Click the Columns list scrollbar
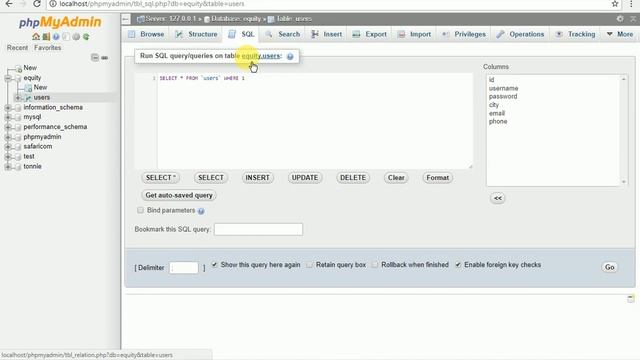640x360 pixels. (623, 130)
